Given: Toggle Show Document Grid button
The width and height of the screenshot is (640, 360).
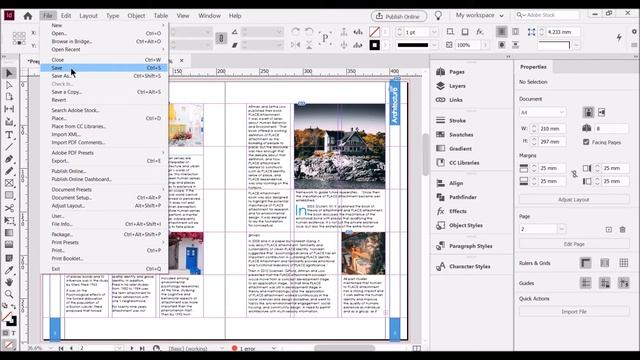Looking at the screenshot, I should click(x=624, y=263).
